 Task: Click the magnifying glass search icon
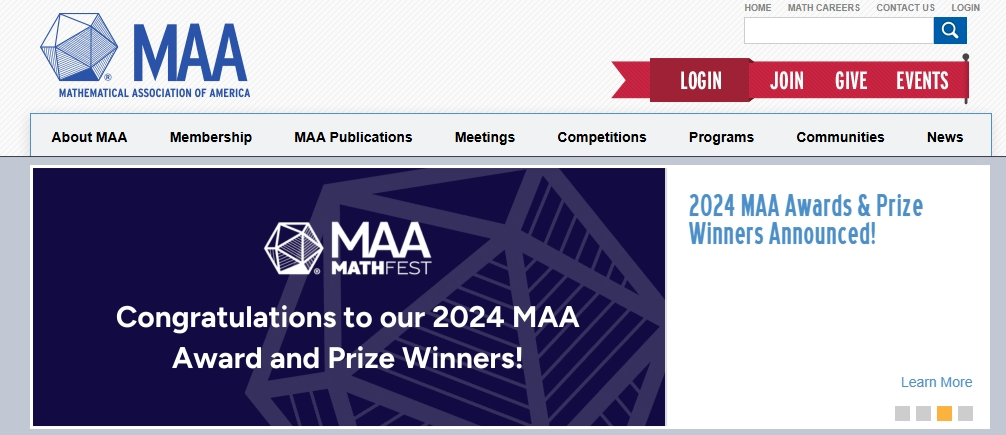click(950, 30)
